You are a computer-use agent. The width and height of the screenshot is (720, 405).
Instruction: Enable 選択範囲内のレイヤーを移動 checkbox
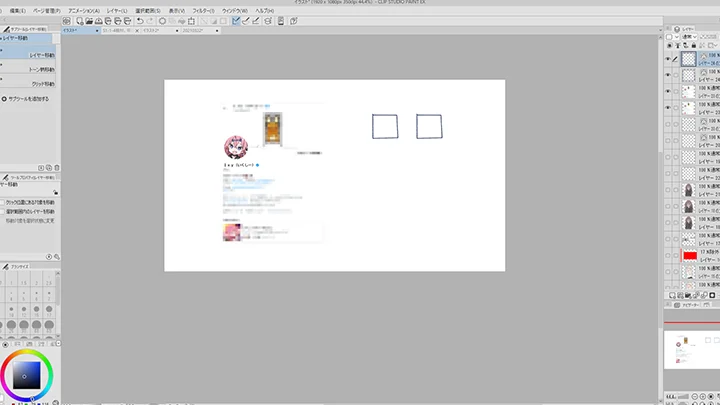coord(2,212)
